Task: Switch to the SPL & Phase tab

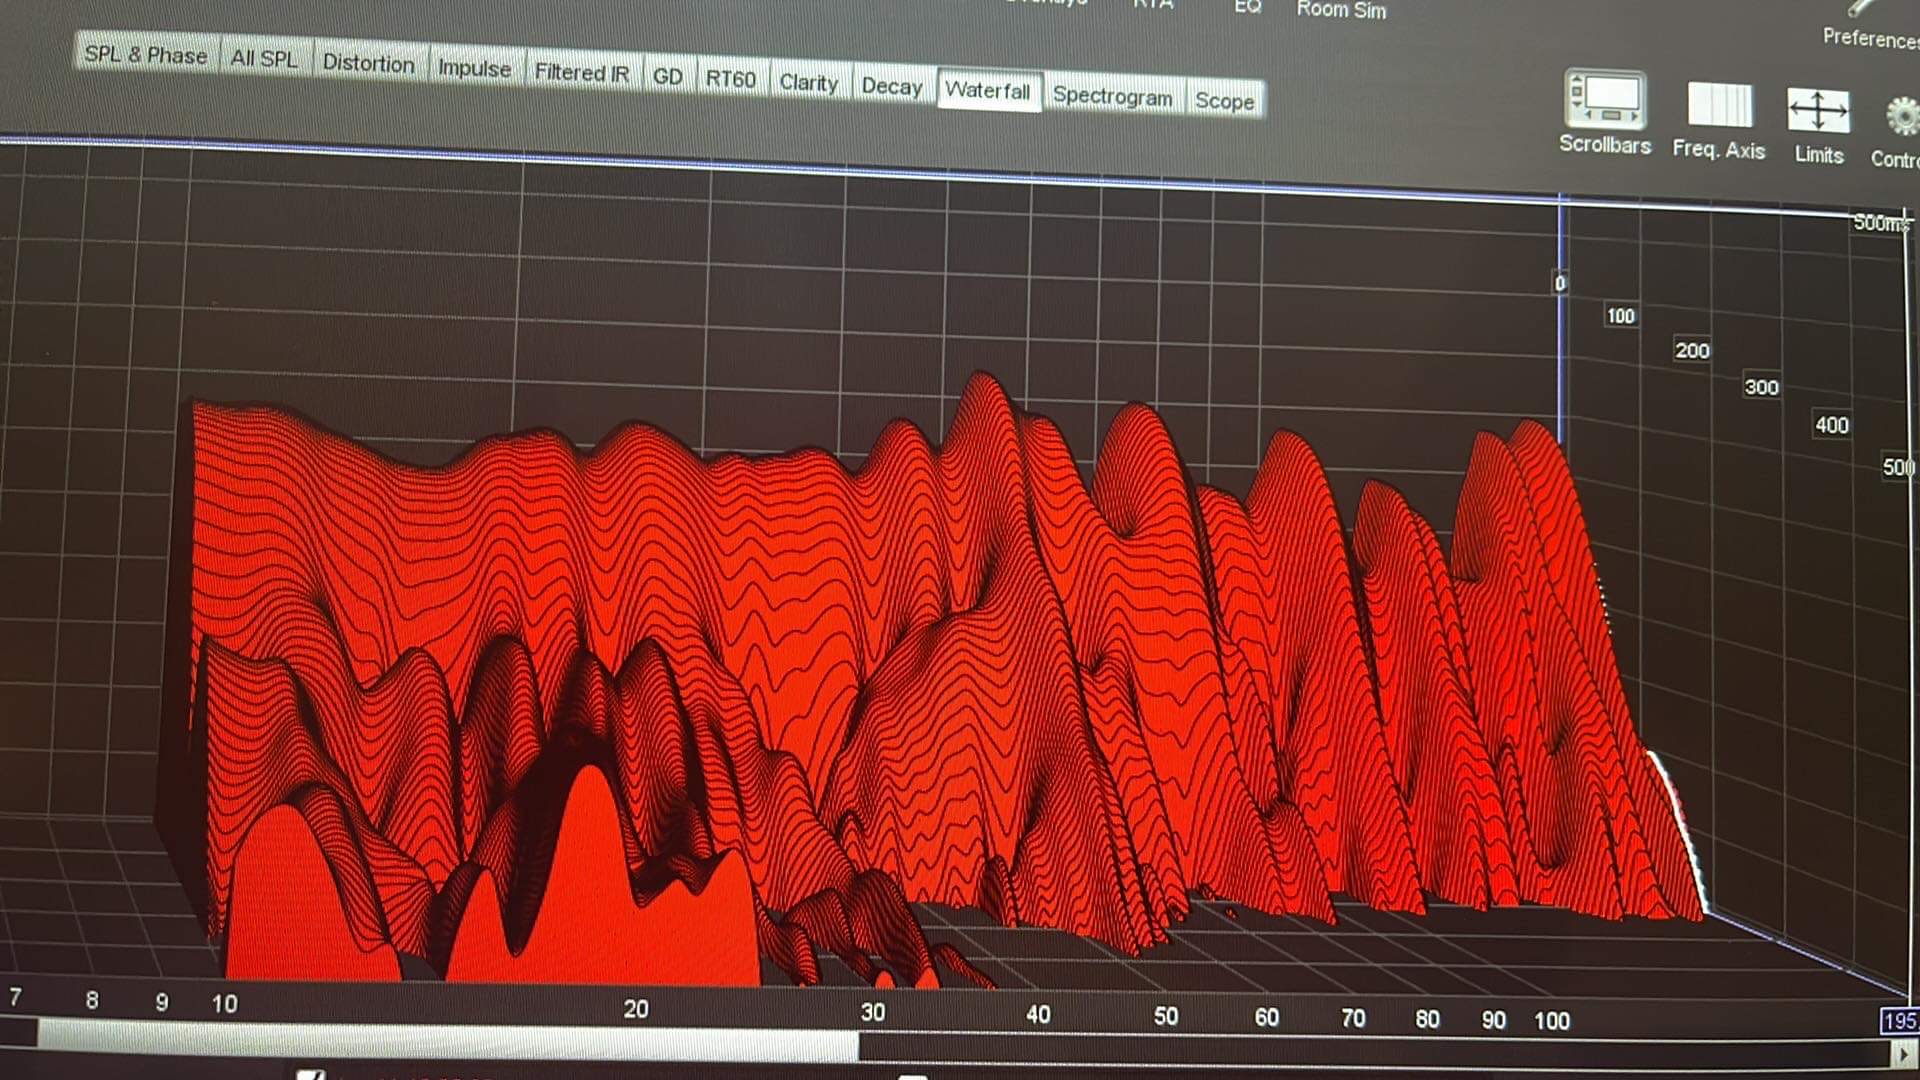Action: coord(146,54)
